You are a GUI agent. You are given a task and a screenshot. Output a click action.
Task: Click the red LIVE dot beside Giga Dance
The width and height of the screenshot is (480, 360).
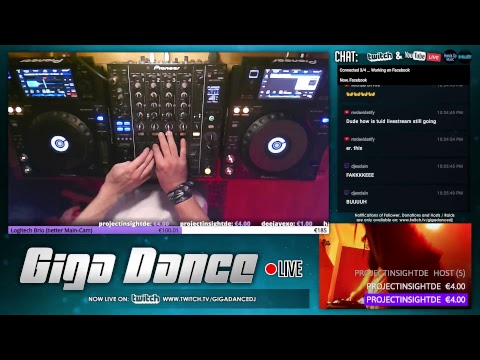click(x=271, y=269)
